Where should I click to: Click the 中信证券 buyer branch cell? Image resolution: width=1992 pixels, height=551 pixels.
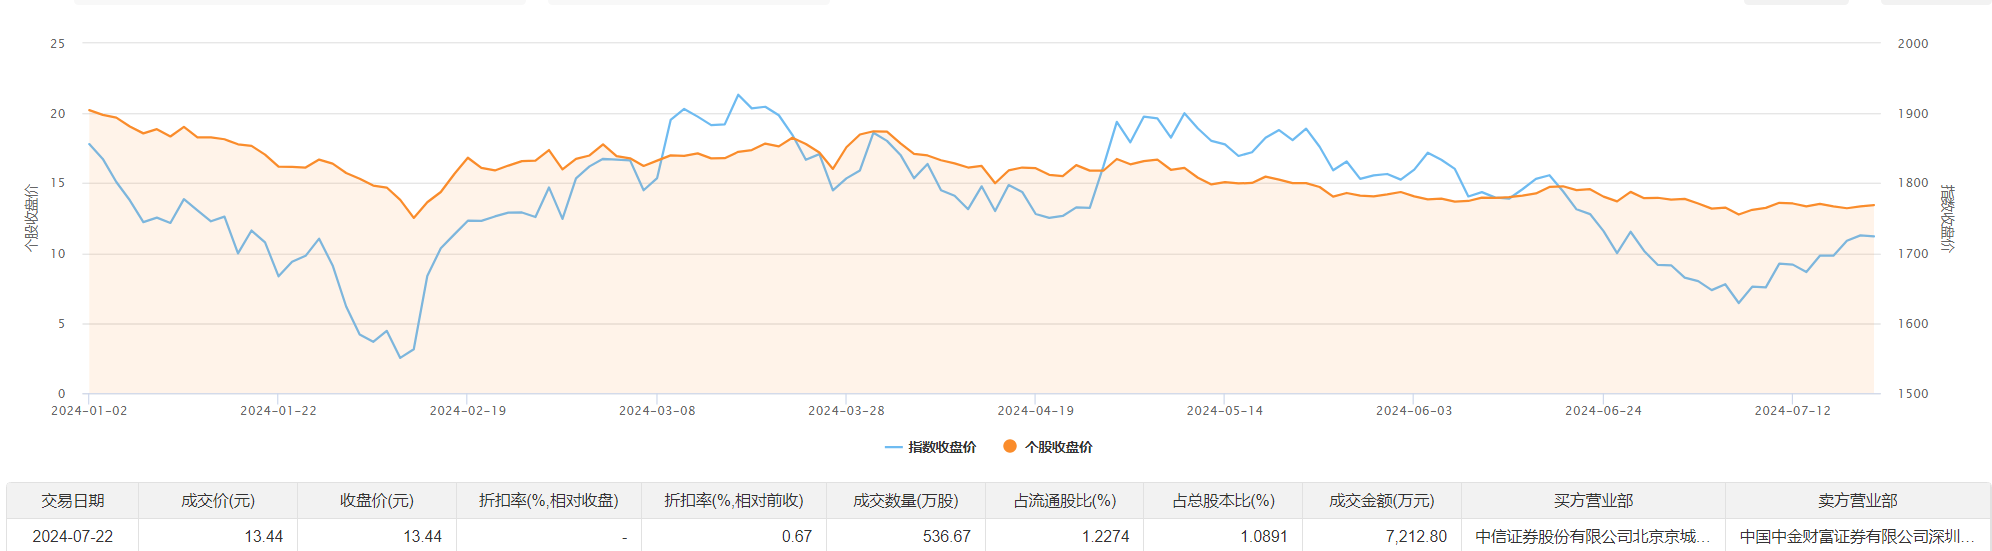(1593, 537)
